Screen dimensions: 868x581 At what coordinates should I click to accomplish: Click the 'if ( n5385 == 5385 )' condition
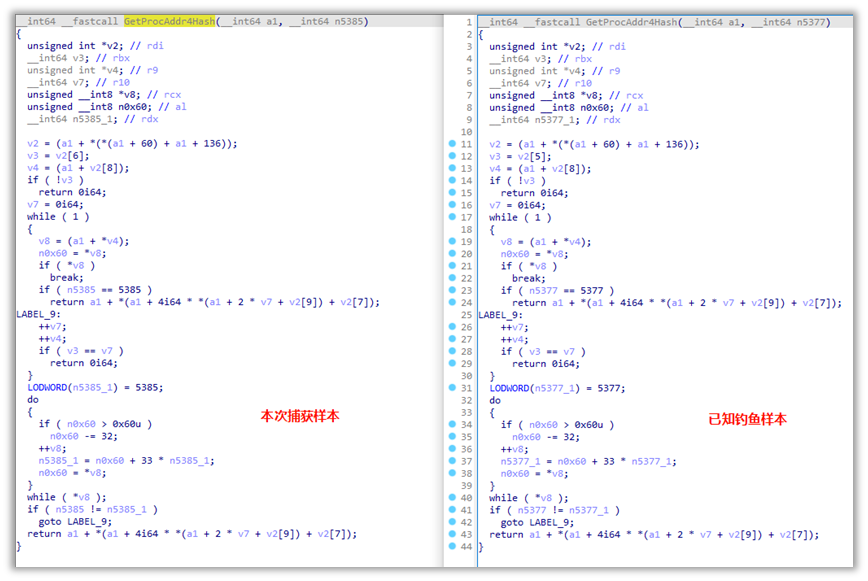95,290
